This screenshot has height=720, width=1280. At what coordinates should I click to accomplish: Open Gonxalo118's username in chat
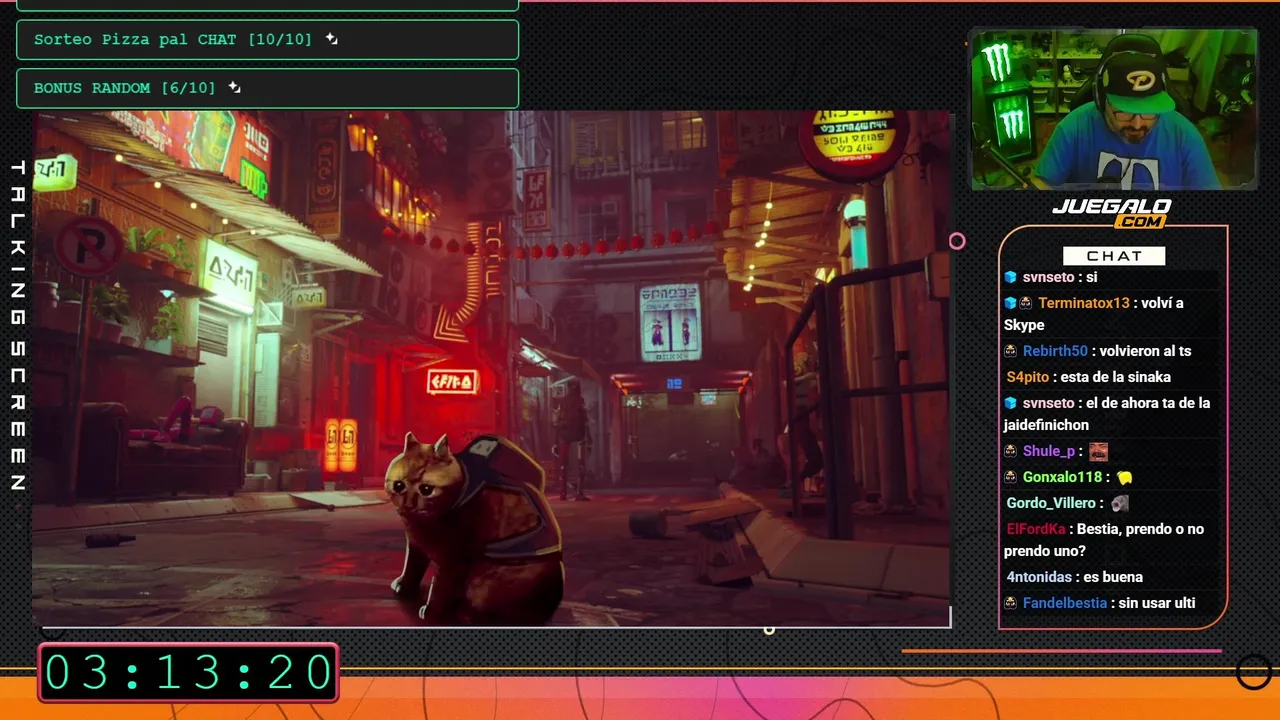[x=1062, y=477]
